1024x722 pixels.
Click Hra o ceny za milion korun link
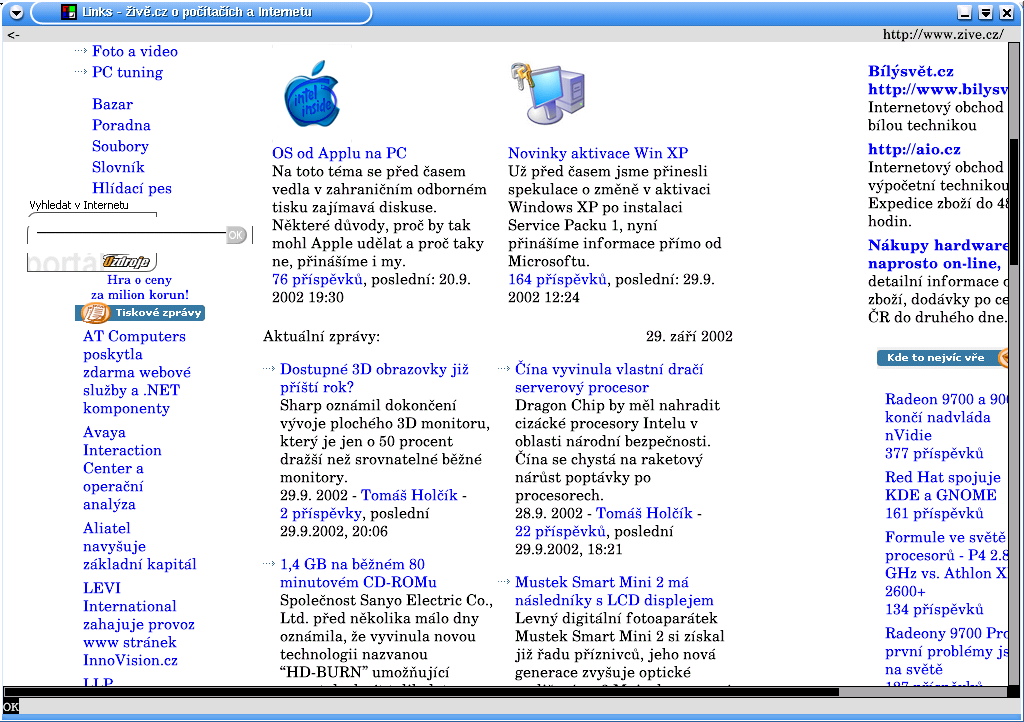140,287
